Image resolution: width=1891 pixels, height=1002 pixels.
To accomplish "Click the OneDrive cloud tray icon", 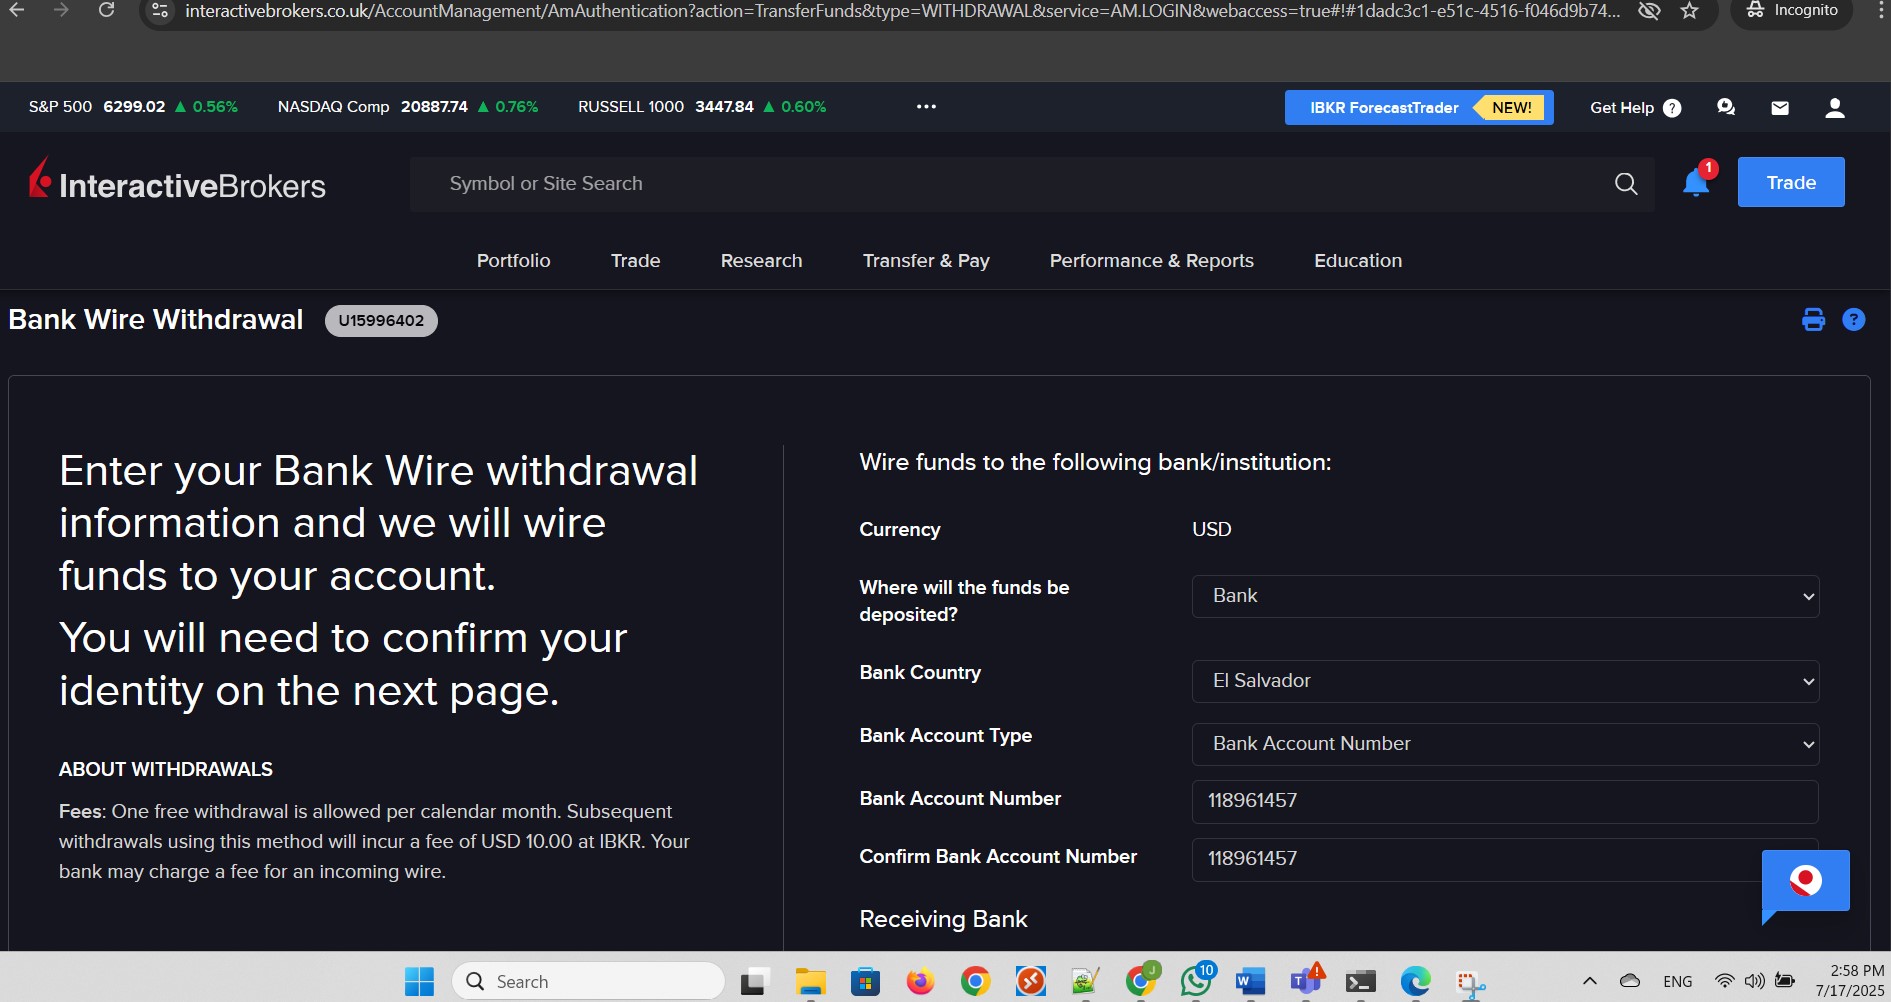I will point(1630,982).
